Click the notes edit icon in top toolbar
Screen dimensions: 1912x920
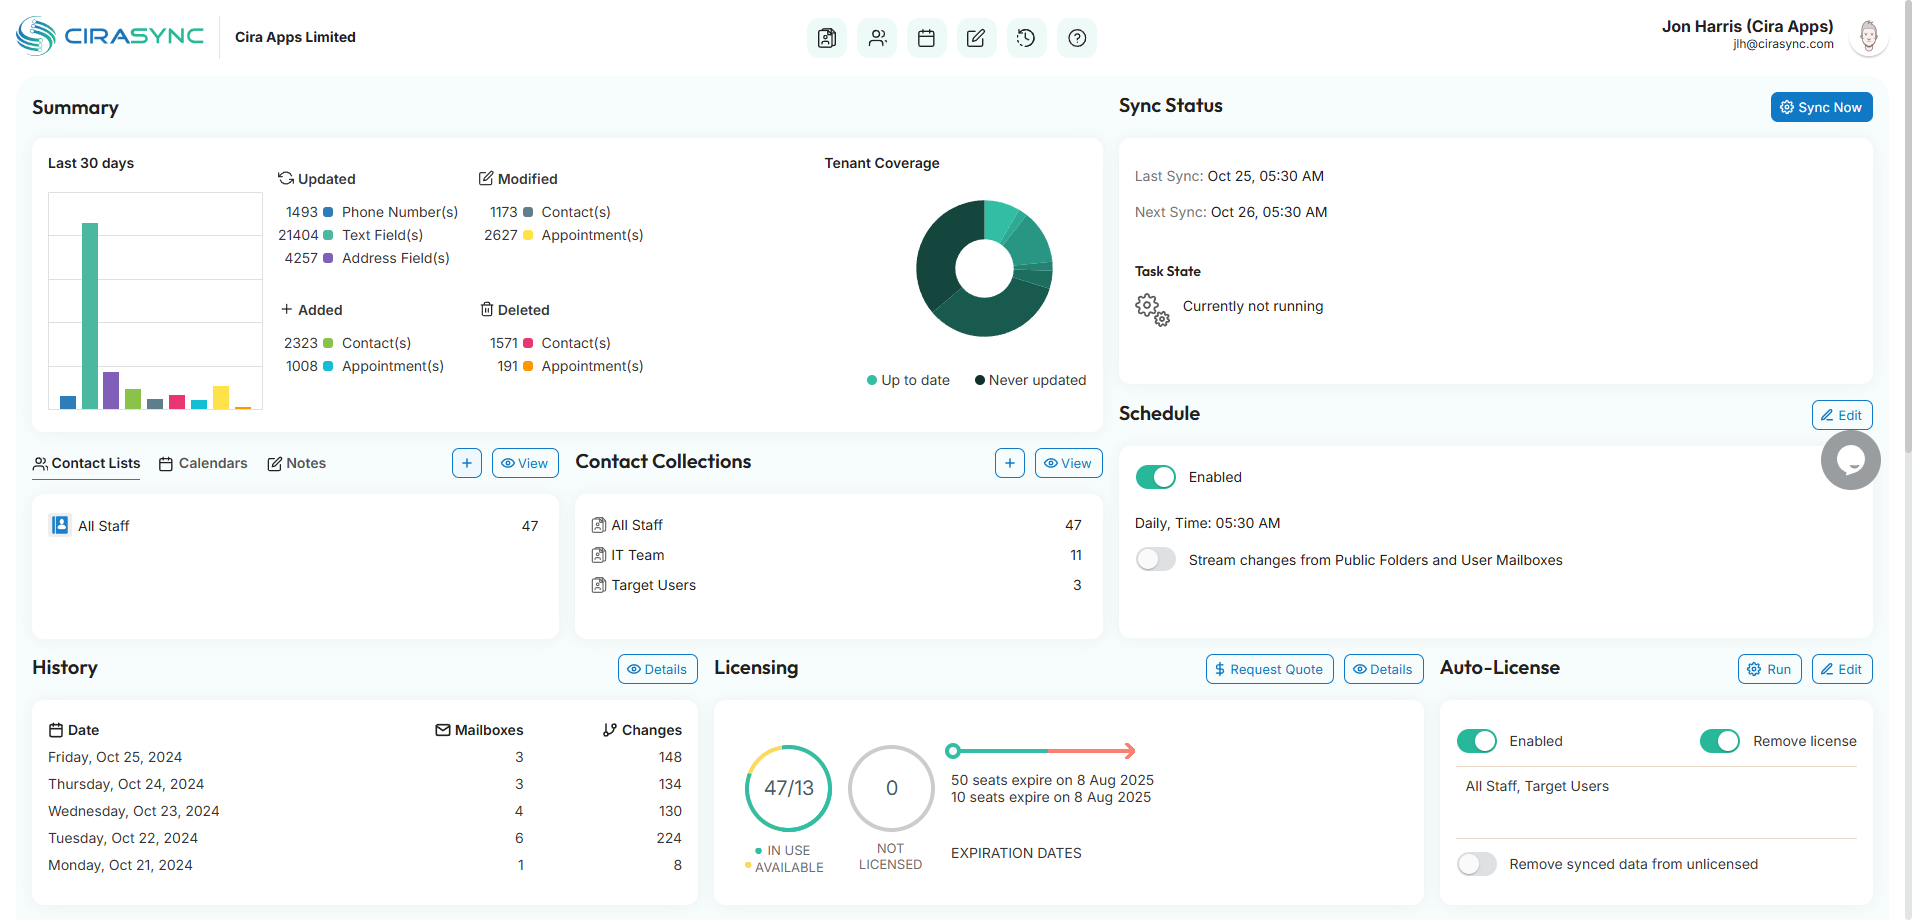(x=976, y=38)
